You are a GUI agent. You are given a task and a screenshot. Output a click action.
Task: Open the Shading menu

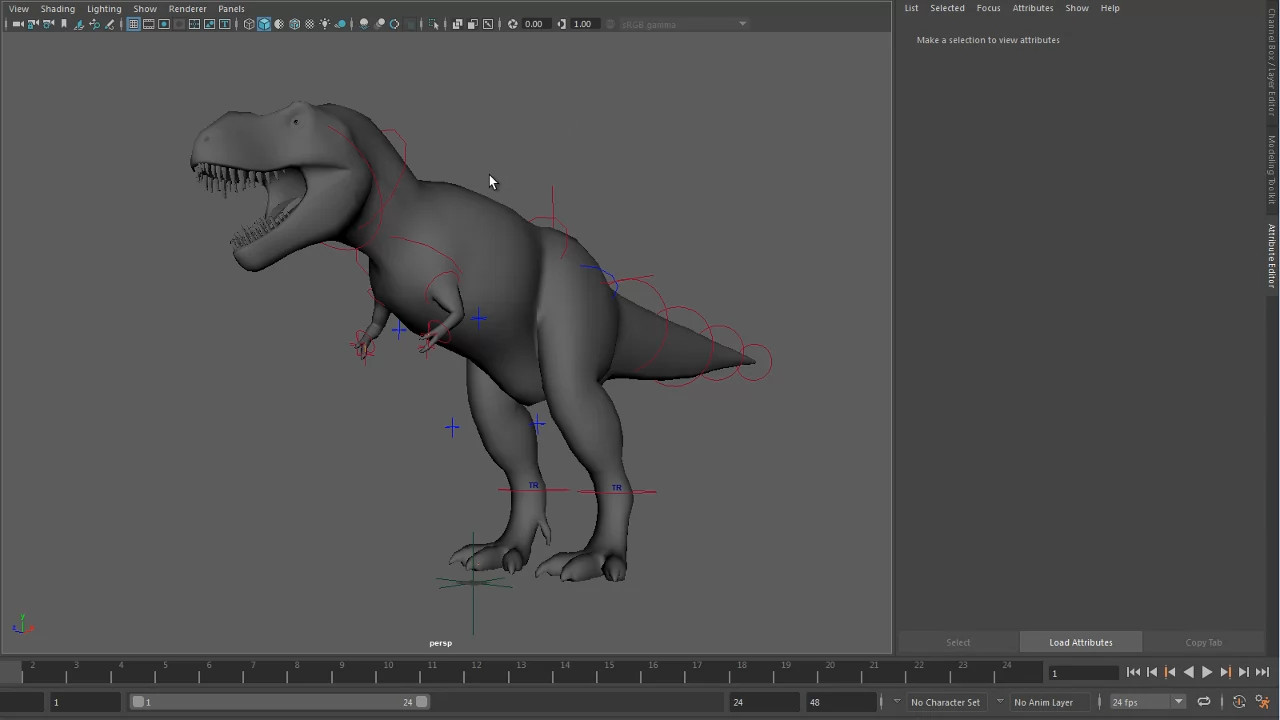[x=57, y=8]
